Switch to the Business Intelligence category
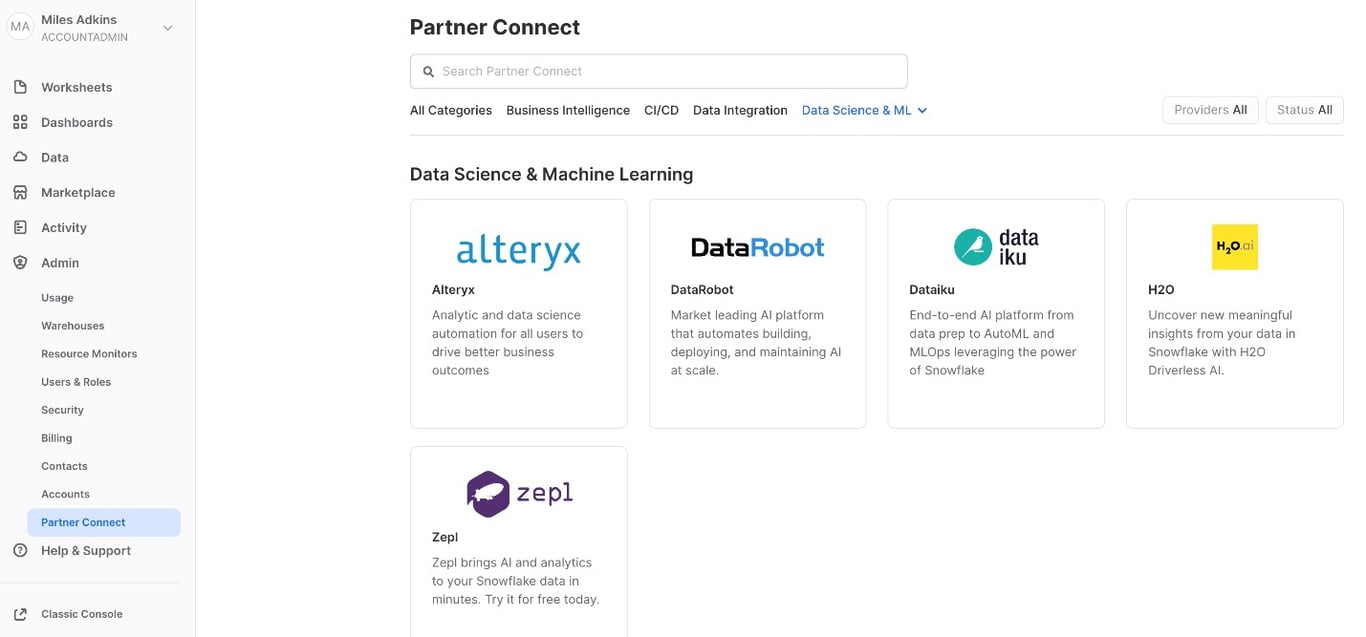The width and height of the screenshot is (1366, 637). point(567,110)
